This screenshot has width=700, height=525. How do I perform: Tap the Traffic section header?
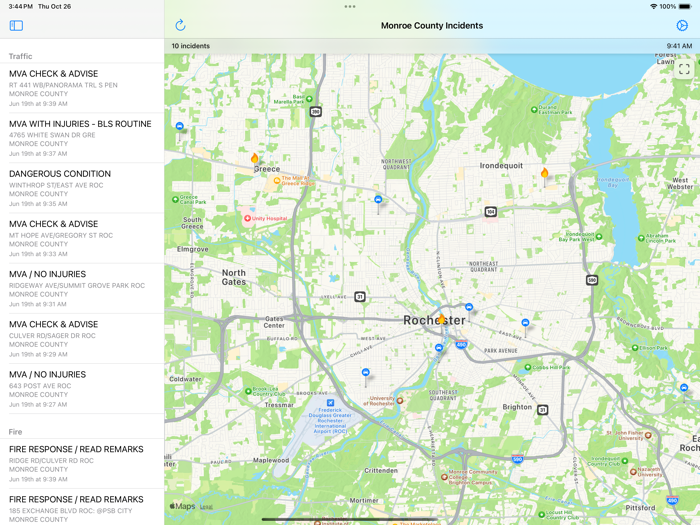click(21, 56)
